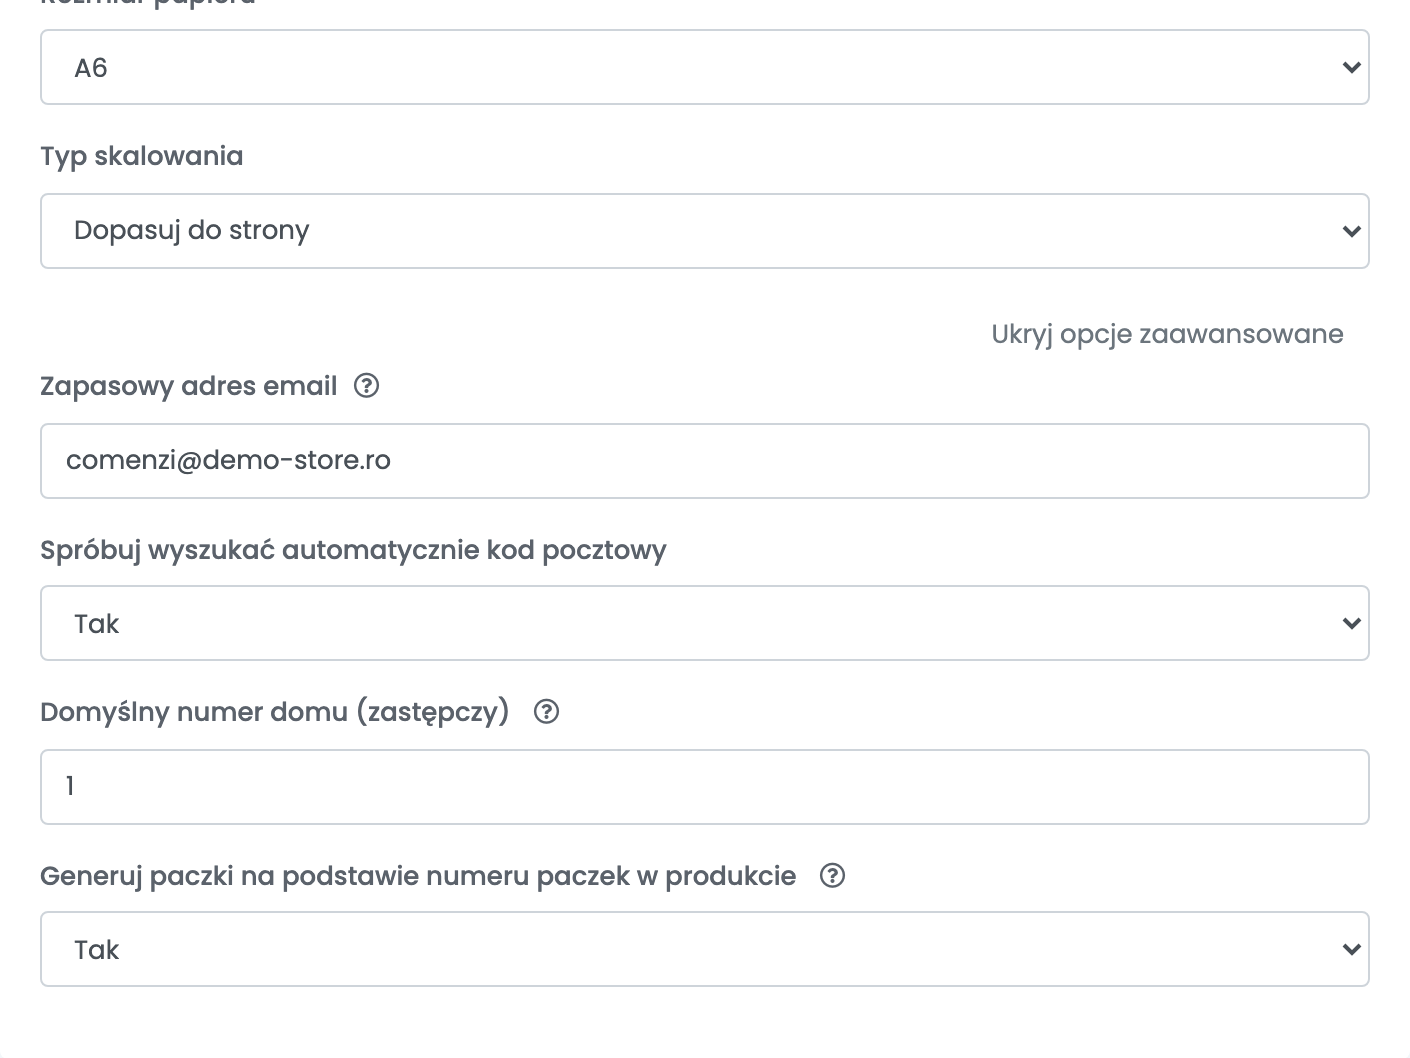The width and height of the screenshot is (1410, 1058).
Task: Click help icon next to Generuj paczki label
Action: coord(832,876)
